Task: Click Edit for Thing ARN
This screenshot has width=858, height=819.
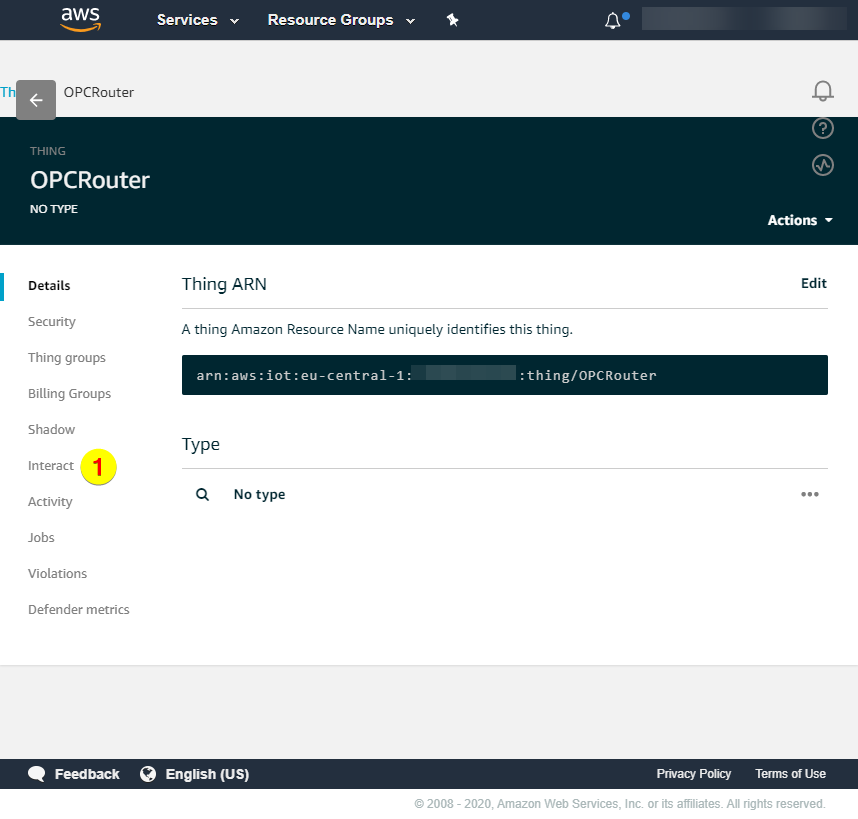Action: (813, 283)
